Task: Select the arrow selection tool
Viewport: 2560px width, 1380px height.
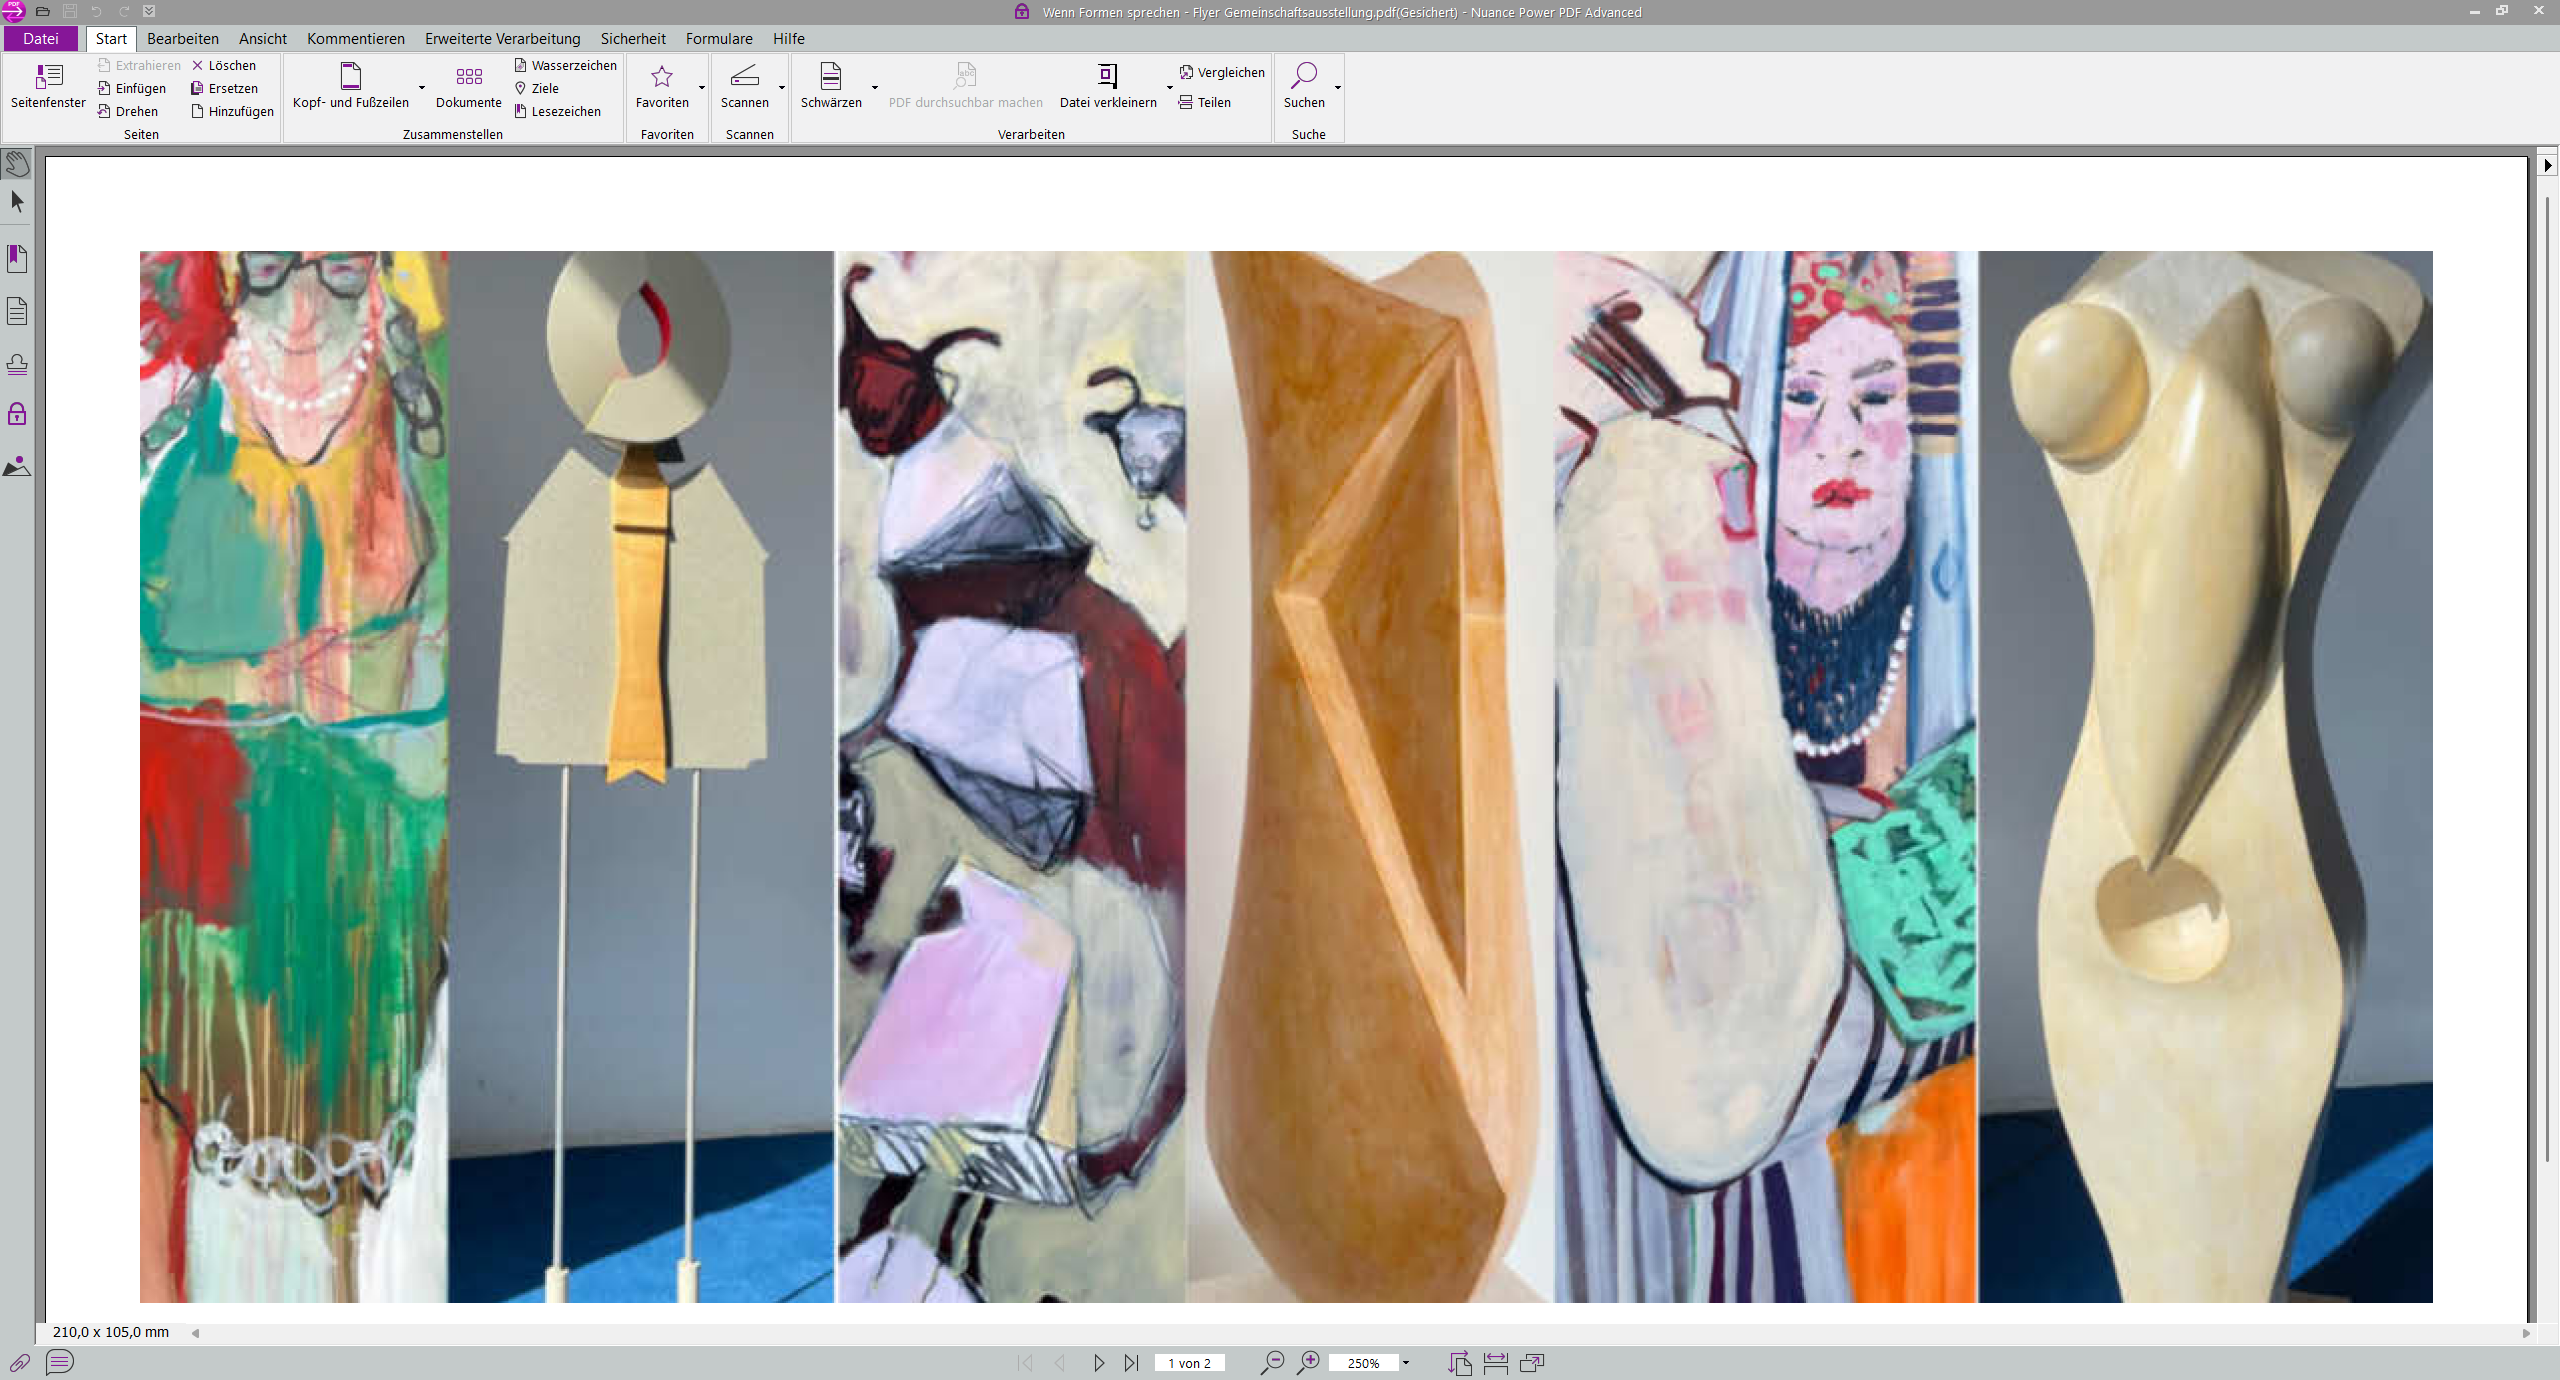Action: tap(17, 202)
